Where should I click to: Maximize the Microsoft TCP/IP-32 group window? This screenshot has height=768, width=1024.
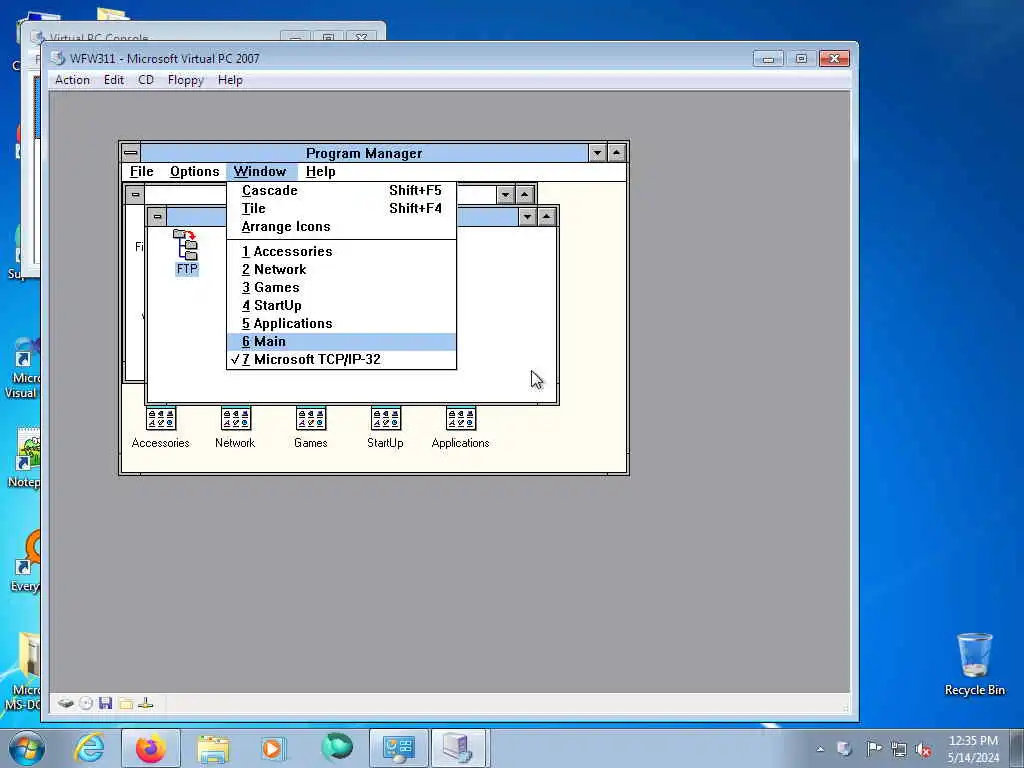coord(547,217)
